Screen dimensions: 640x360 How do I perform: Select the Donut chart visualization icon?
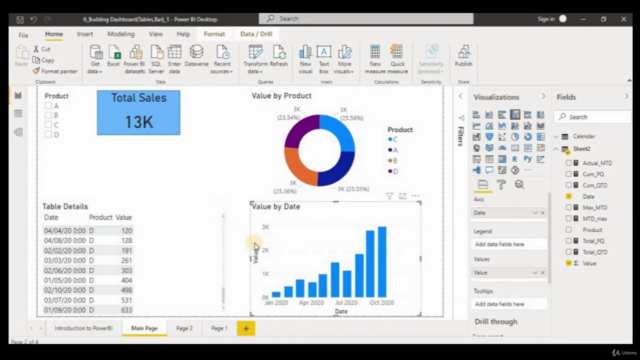527,137
